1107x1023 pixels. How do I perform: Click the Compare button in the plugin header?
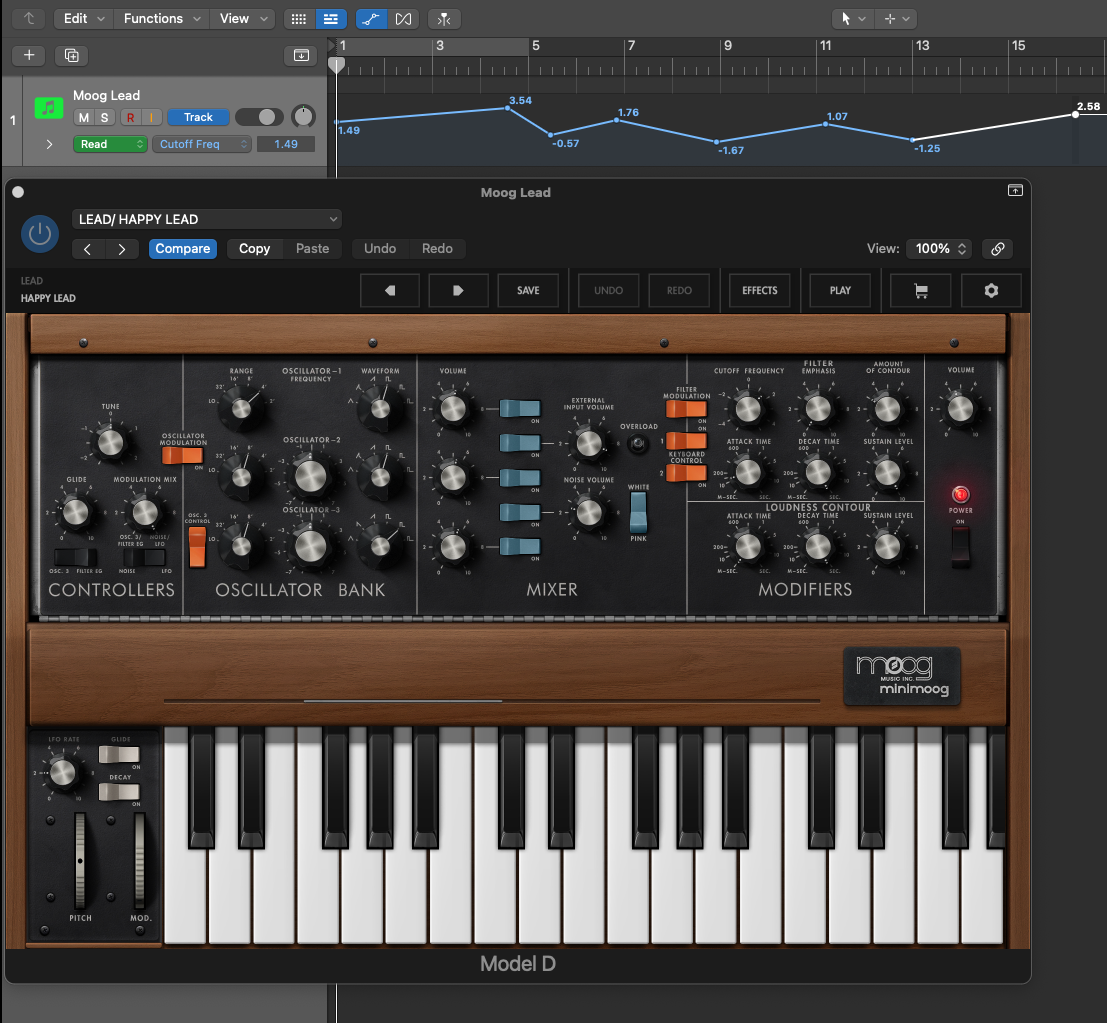[182, 248]
